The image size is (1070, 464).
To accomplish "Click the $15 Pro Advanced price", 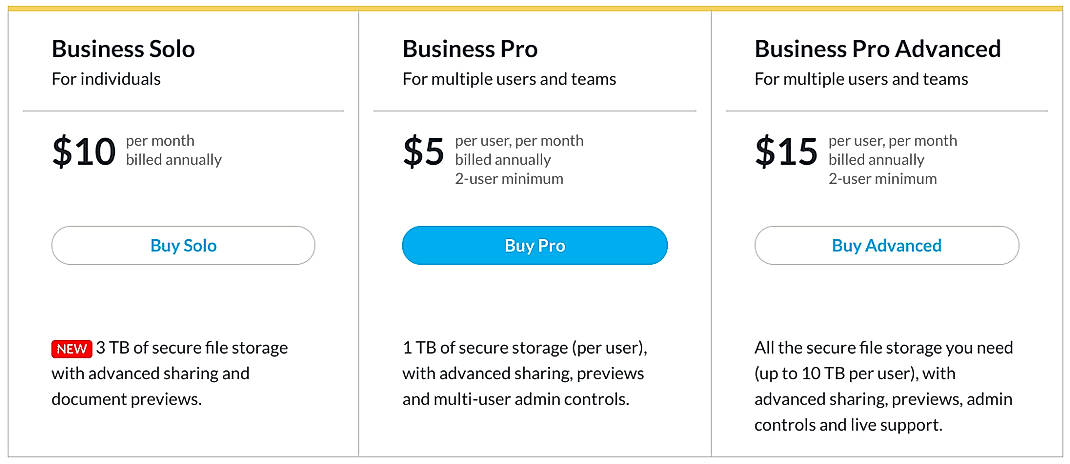I will coord(787,151).
